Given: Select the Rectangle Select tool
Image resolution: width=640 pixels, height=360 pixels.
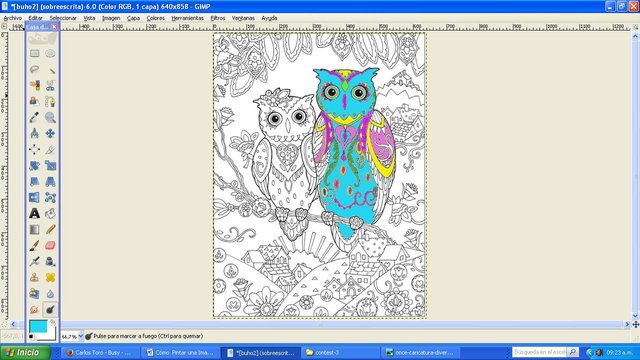Looking at the screenshot, I should pos(34,53).
